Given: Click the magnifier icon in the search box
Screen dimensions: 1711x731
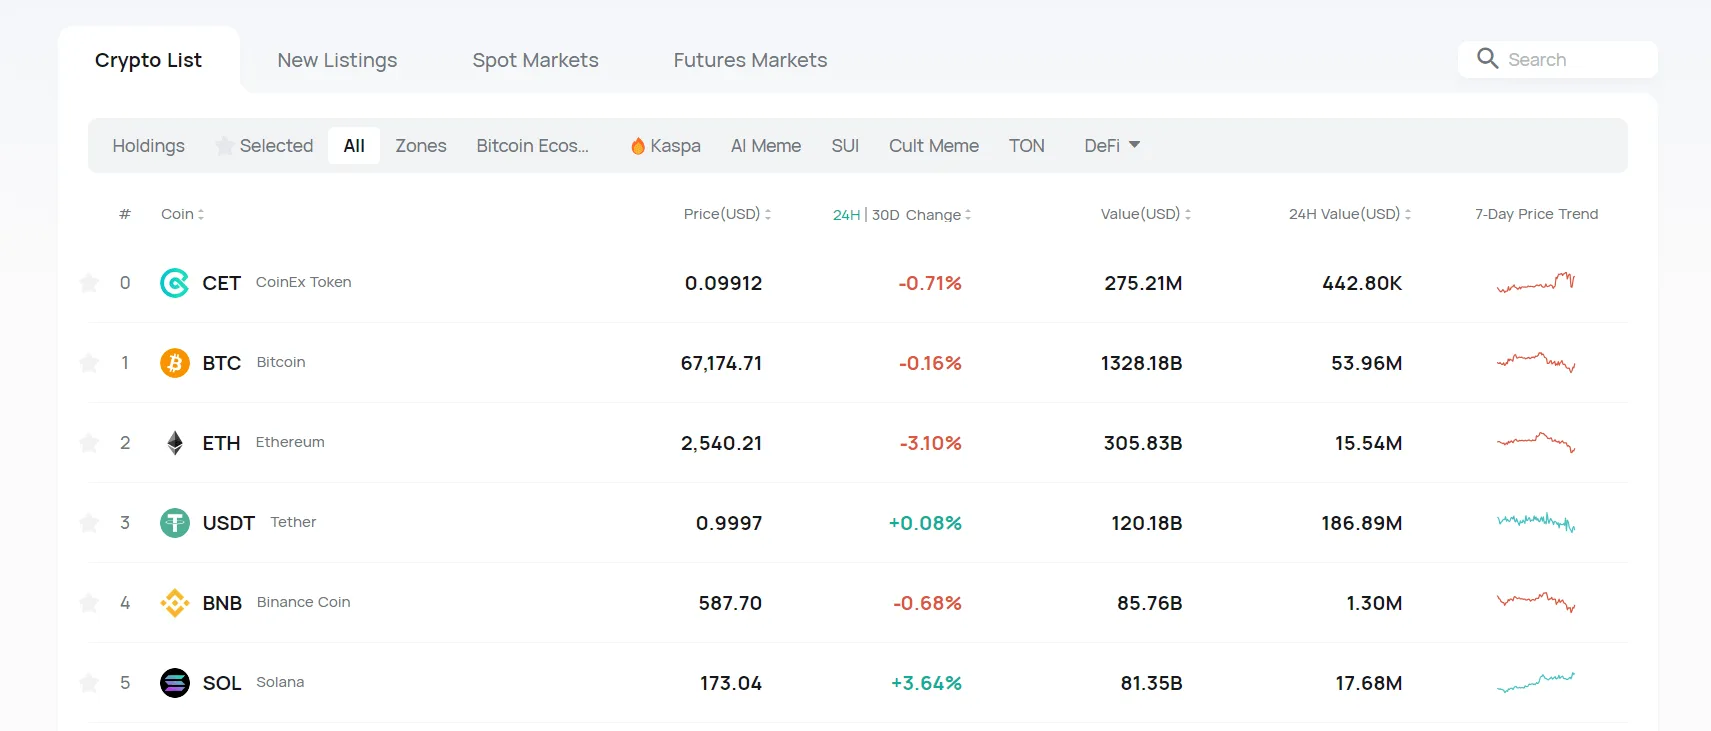Looking at the screenshot, I should [x=1488, y=59].
